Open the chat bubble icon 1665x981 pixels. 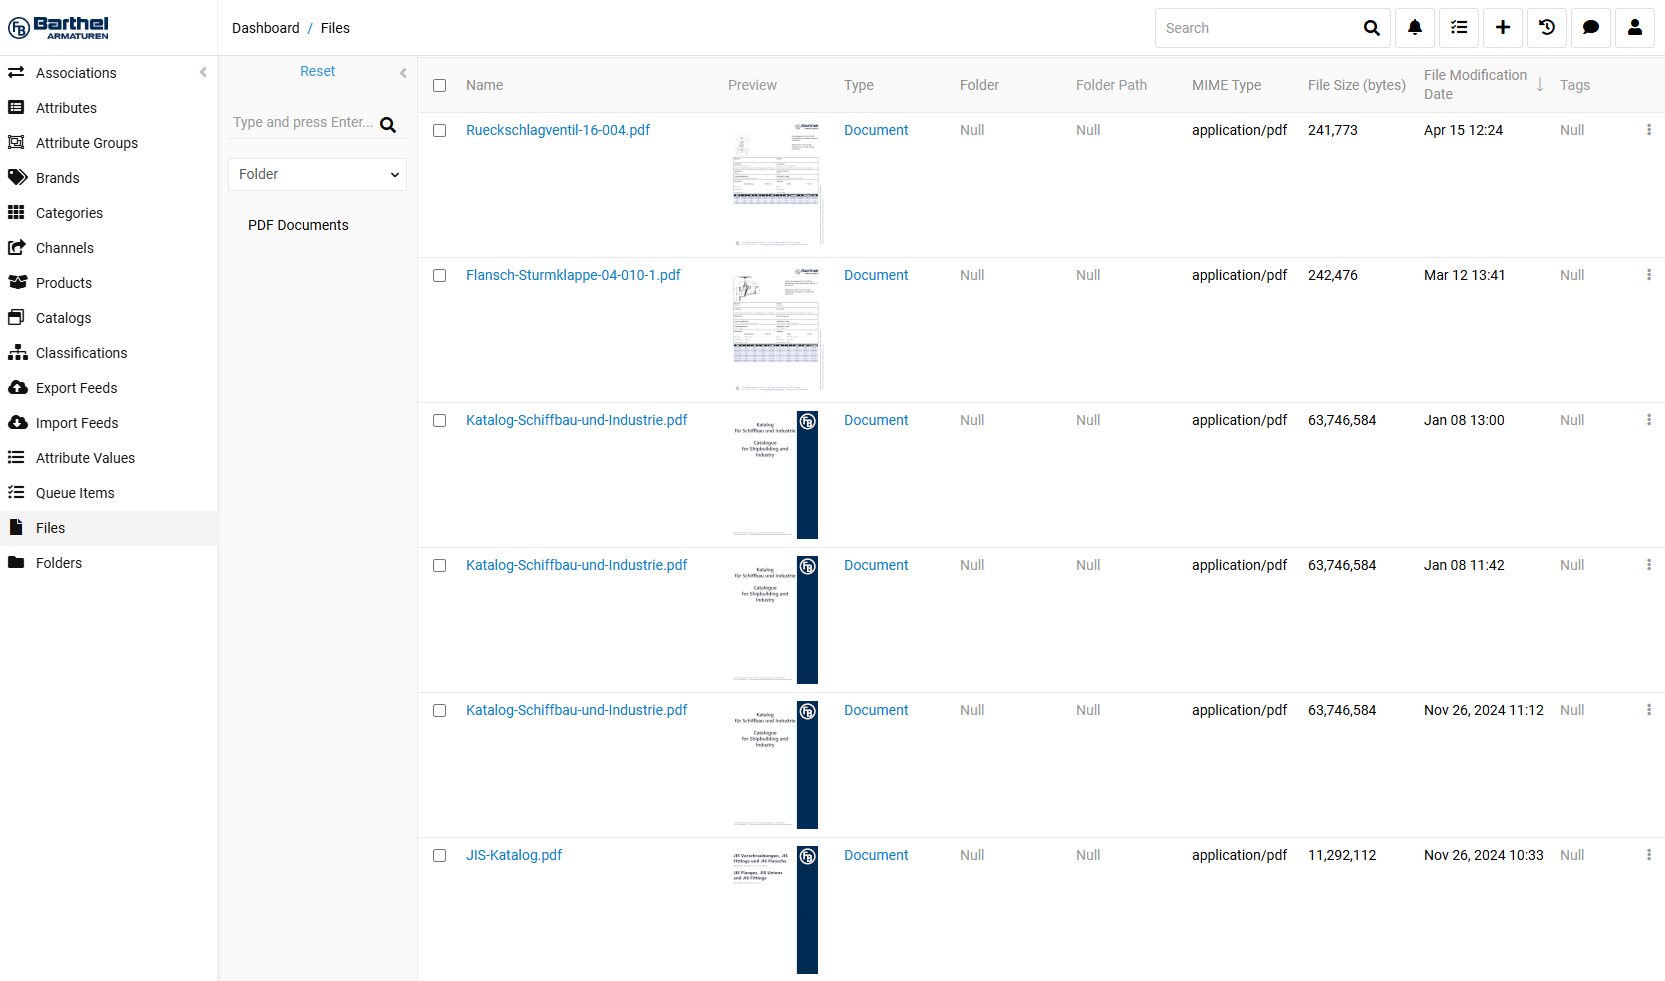[1590, 28]
